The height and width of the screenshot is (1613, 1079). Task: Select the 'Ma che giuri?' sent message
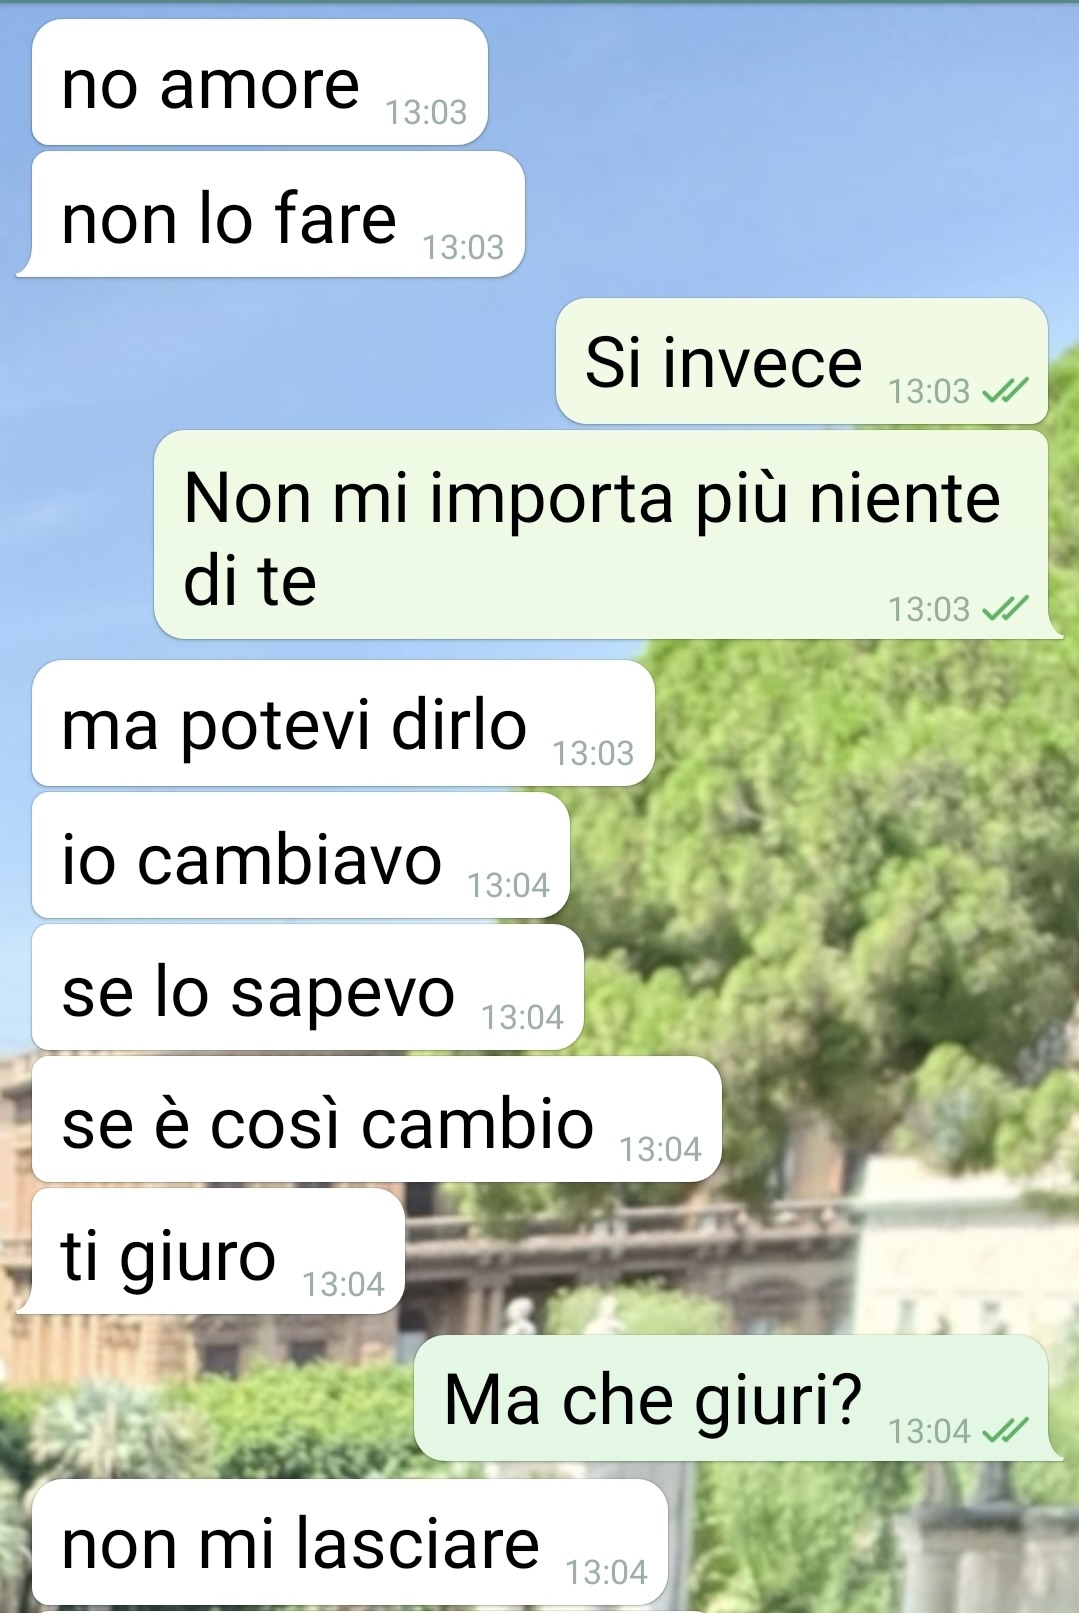tap(735, 1398)
